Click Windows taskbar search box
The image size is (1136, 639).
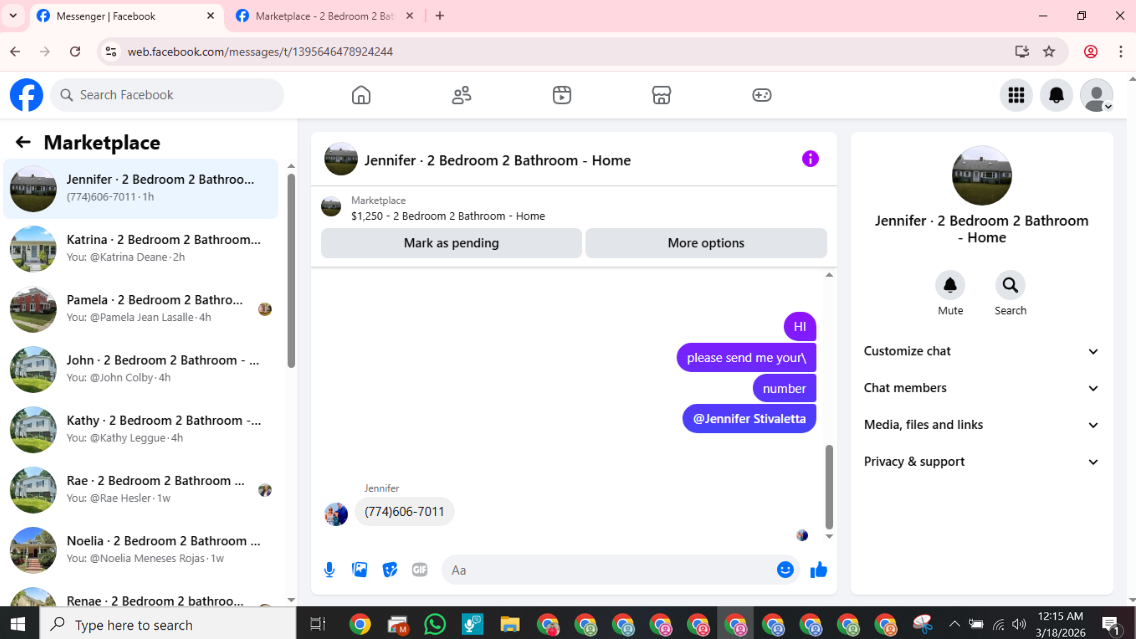point(168,624)
